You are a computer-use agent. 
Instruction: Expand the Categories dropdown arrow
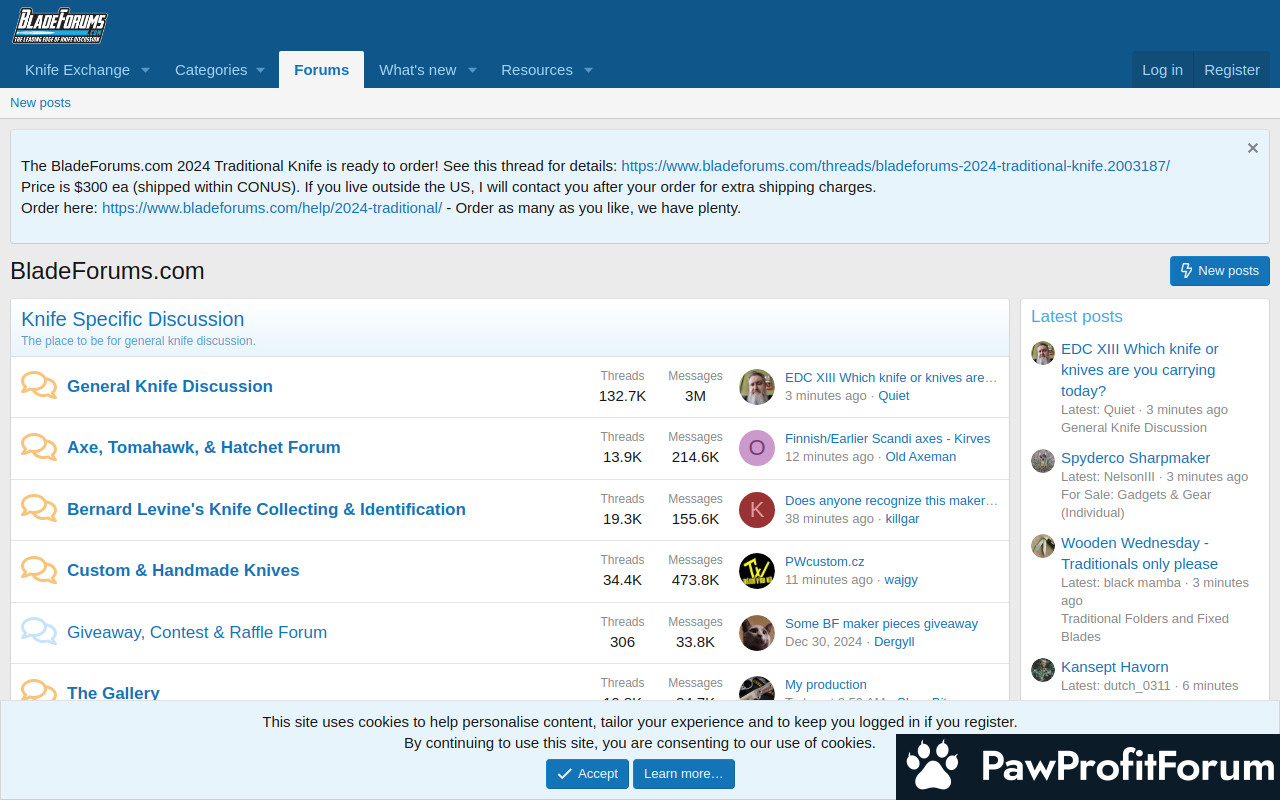click(260, 70)
